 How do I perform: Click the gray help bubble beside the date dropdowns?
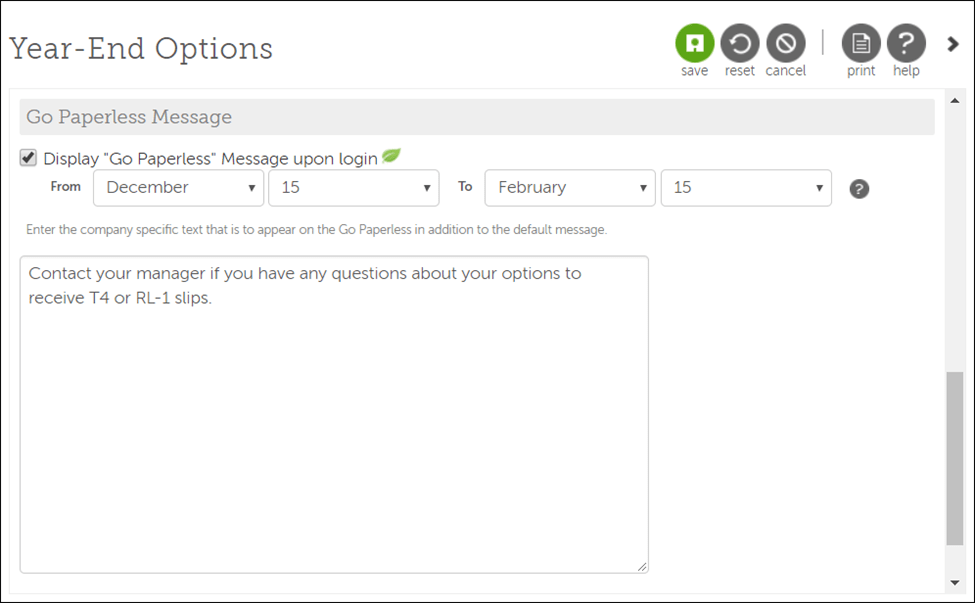(859, 188)
